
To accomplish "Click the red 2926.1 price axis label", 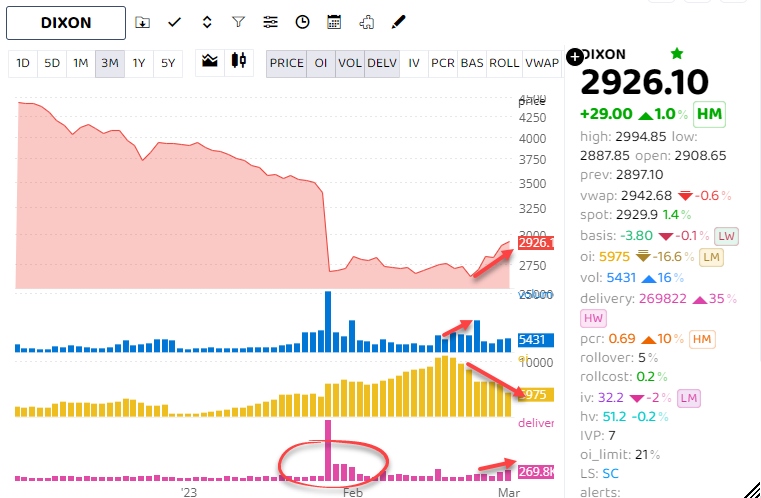I will coord(536,243).
